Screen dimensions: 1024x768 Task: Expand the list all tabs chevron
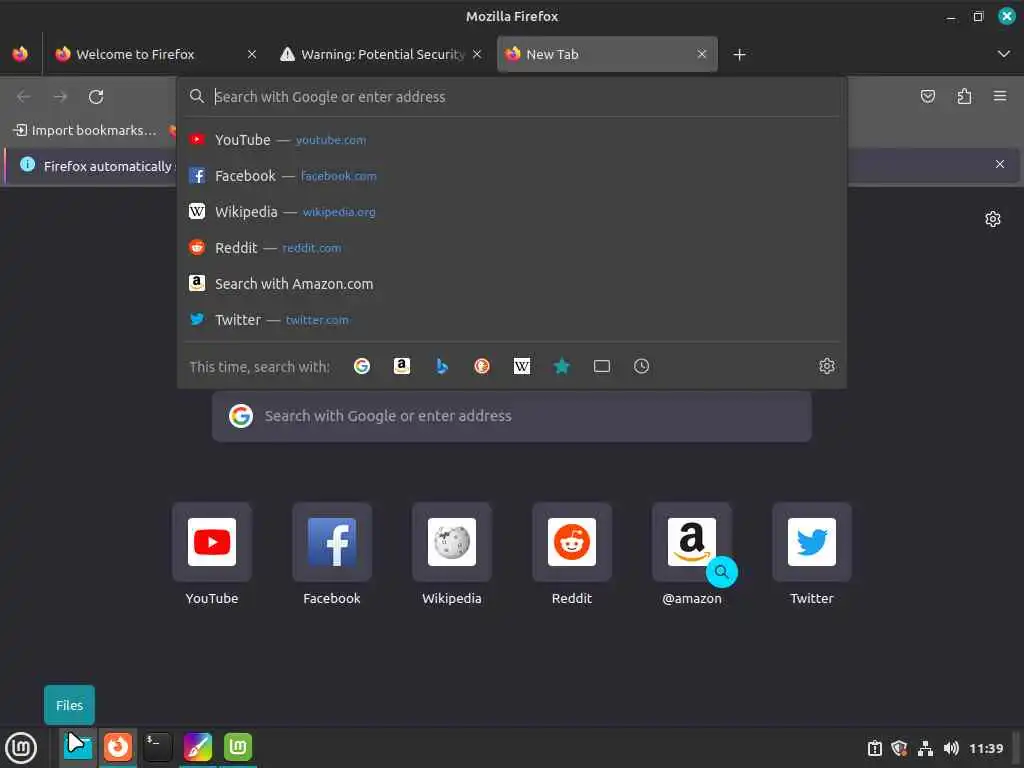click(x=1004, y=54)
